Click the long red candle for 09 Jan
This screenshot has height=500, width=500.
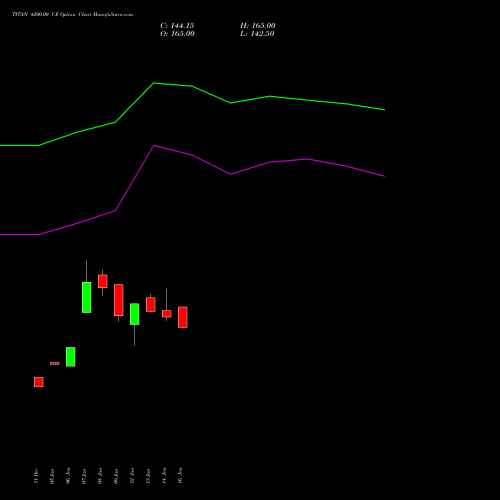pyautogui.click(x=119, y=300)
